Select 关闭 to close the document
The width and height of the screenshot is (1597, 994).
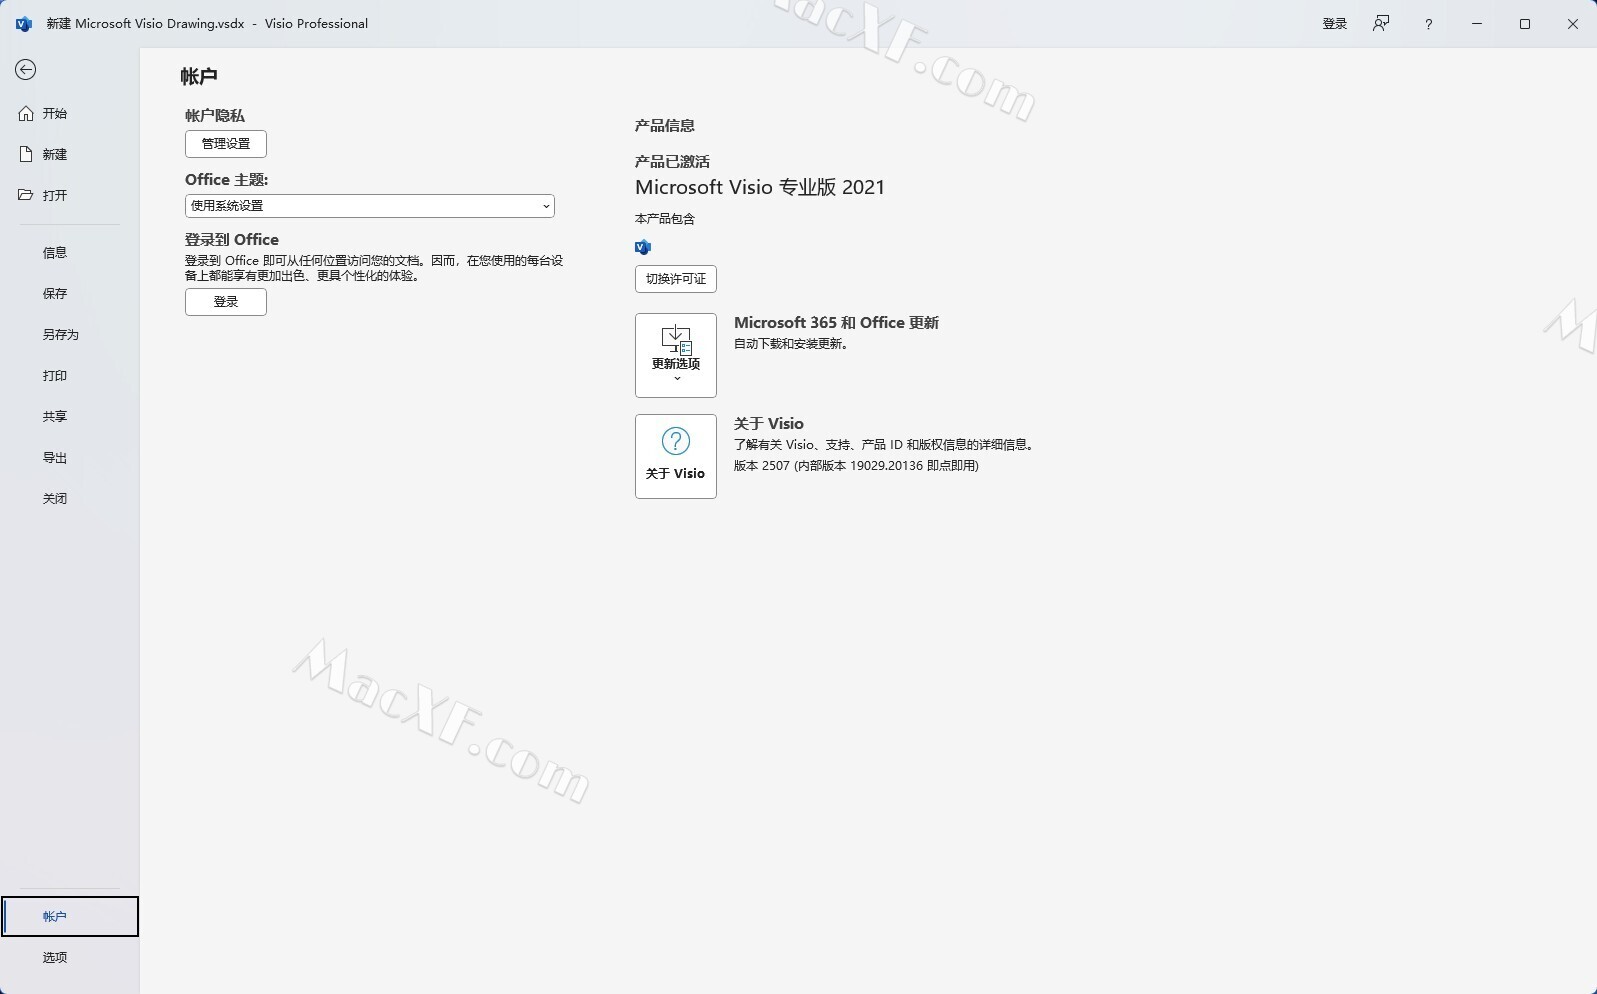[x=69, y=499]
